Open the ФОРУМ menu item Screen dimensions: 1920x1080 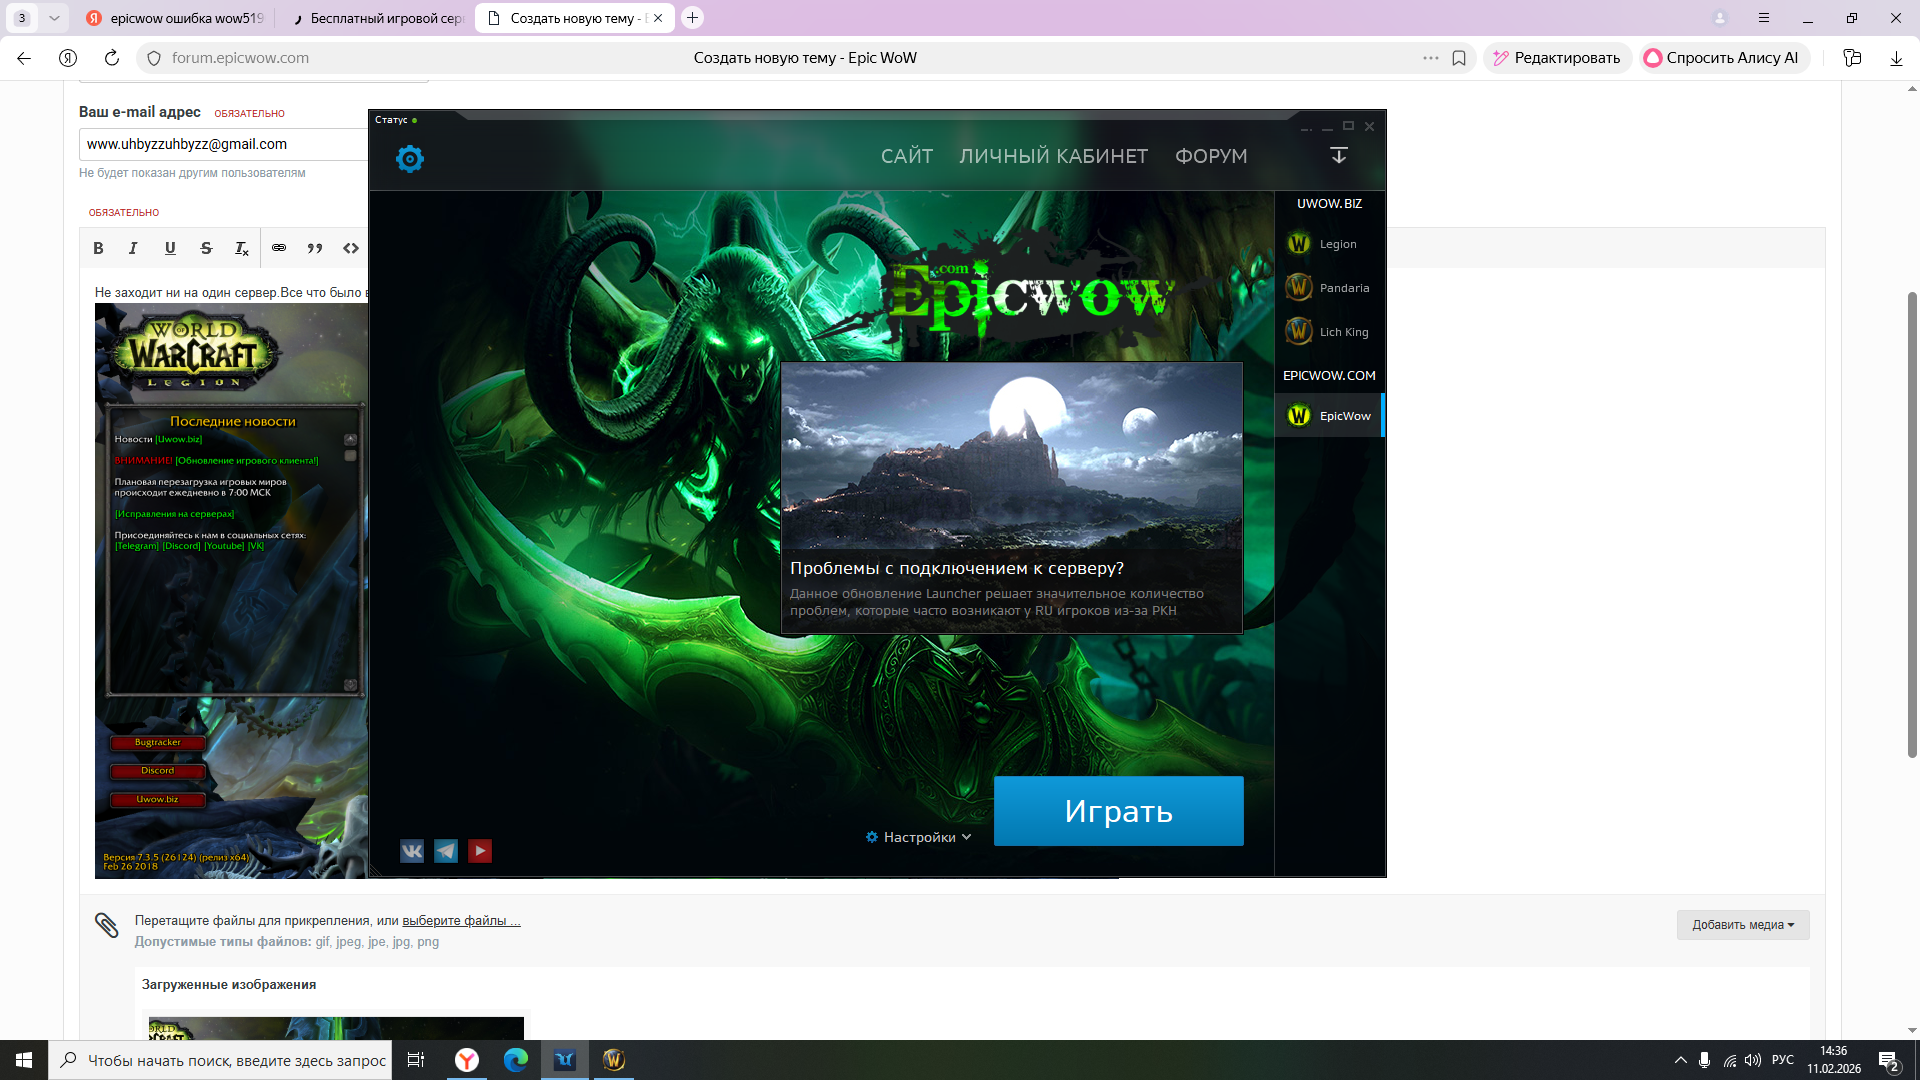click(x=1211, y=156)
